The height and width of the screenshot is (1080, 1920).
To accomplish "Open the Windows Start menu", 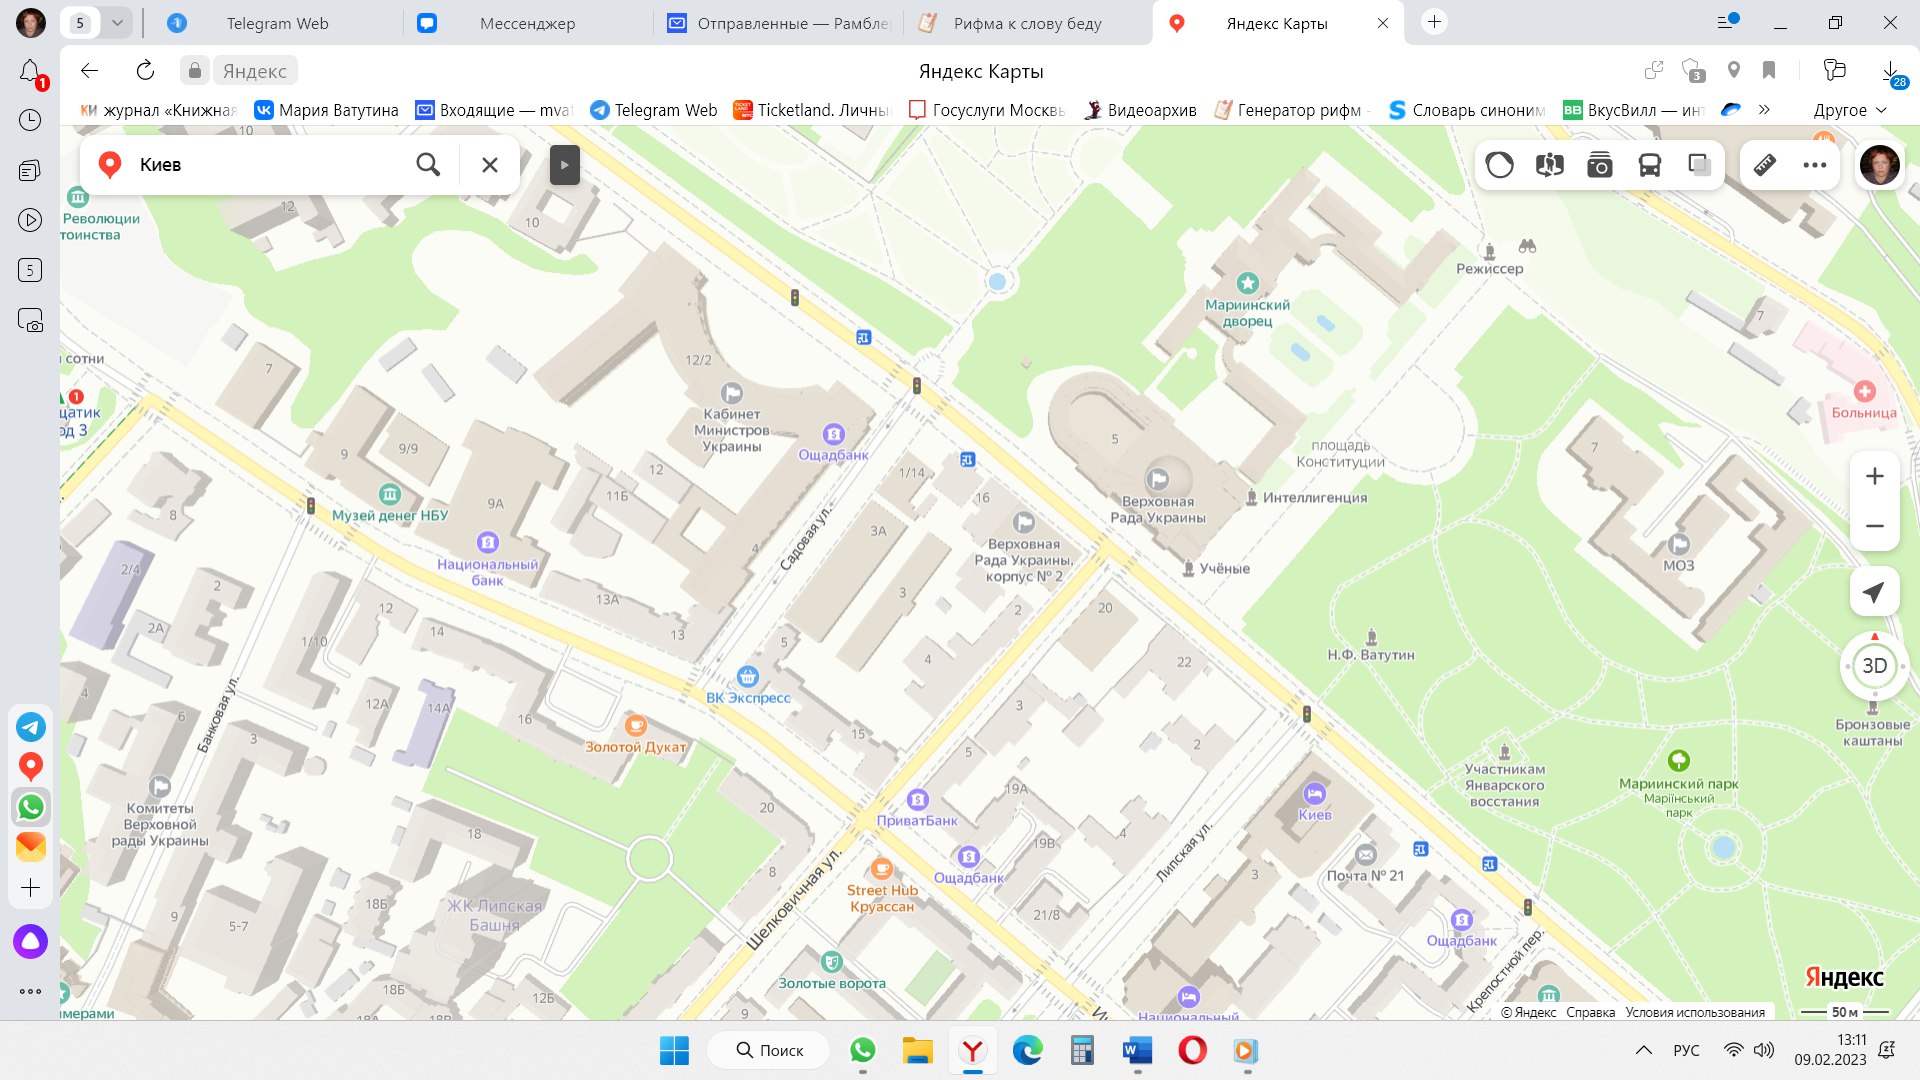I will click(x=674, y=1050).
